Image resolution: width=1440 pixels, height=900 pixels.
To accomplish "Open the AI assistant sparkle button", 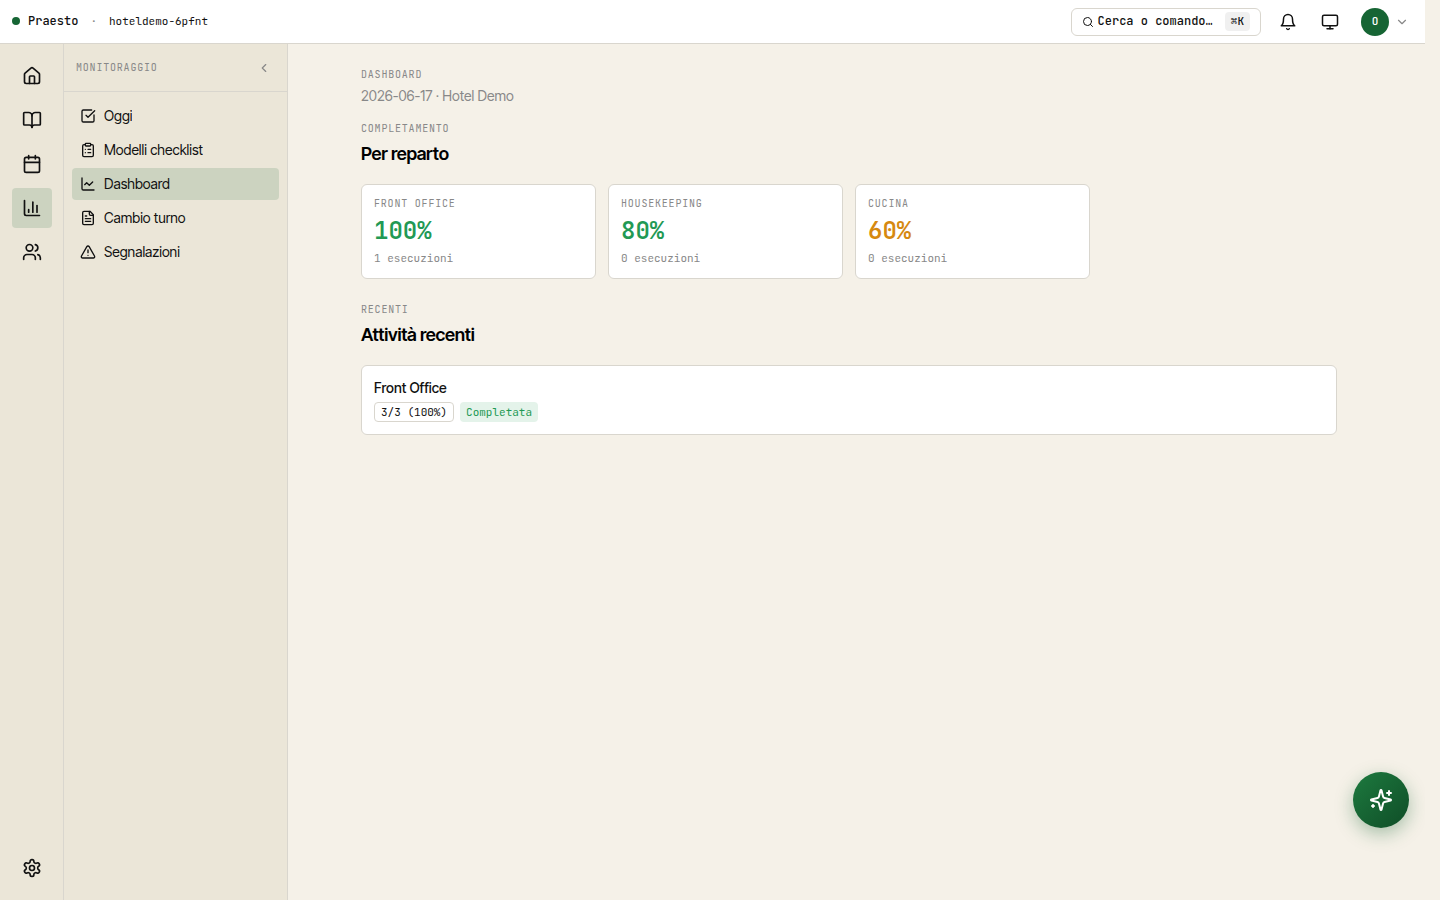I will pyautogui.click(x=1381, y=800).
